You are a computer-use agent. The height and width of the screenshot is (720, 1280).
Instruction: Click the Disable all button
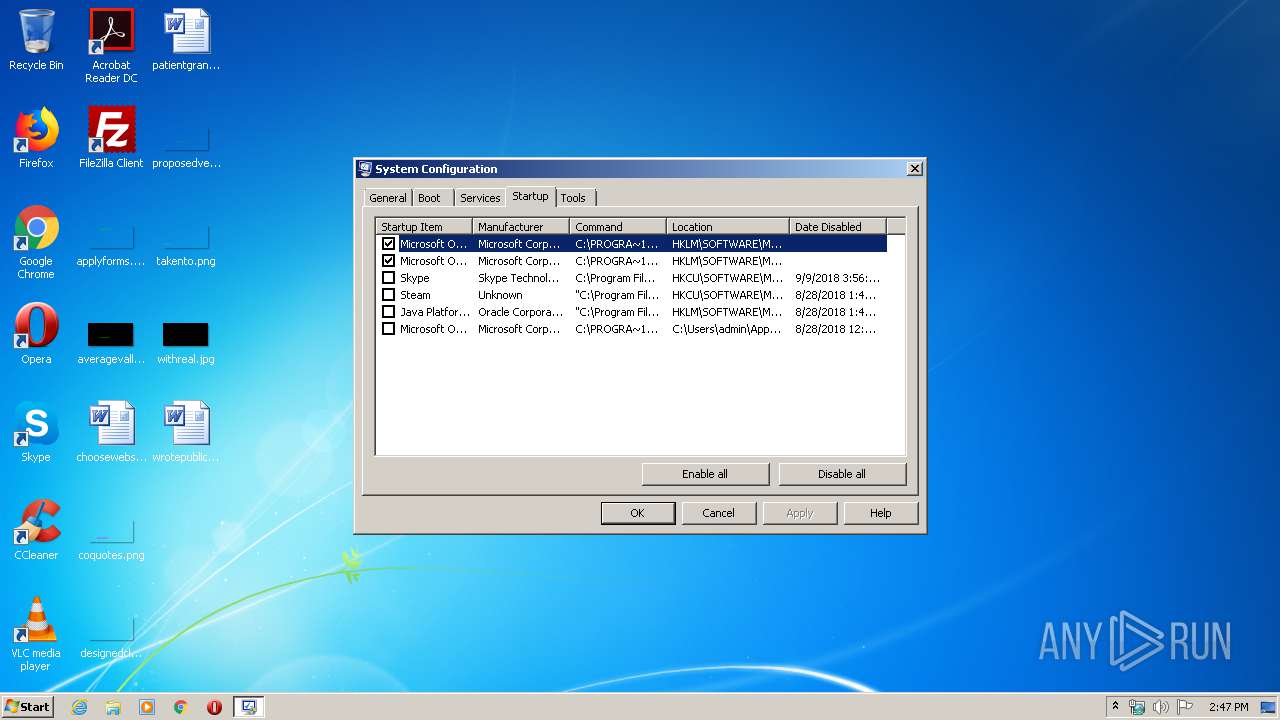coord(842,474)
